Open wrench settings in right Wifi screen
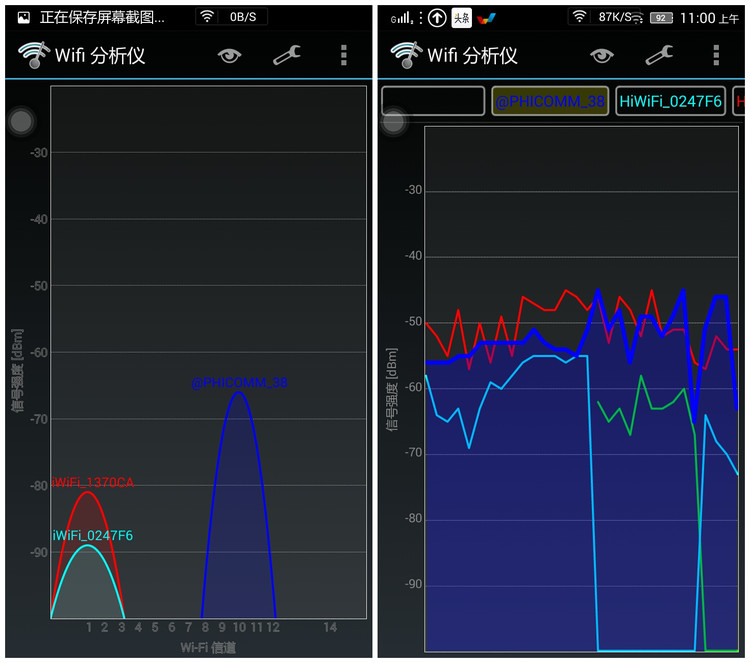 click(659, 55)
